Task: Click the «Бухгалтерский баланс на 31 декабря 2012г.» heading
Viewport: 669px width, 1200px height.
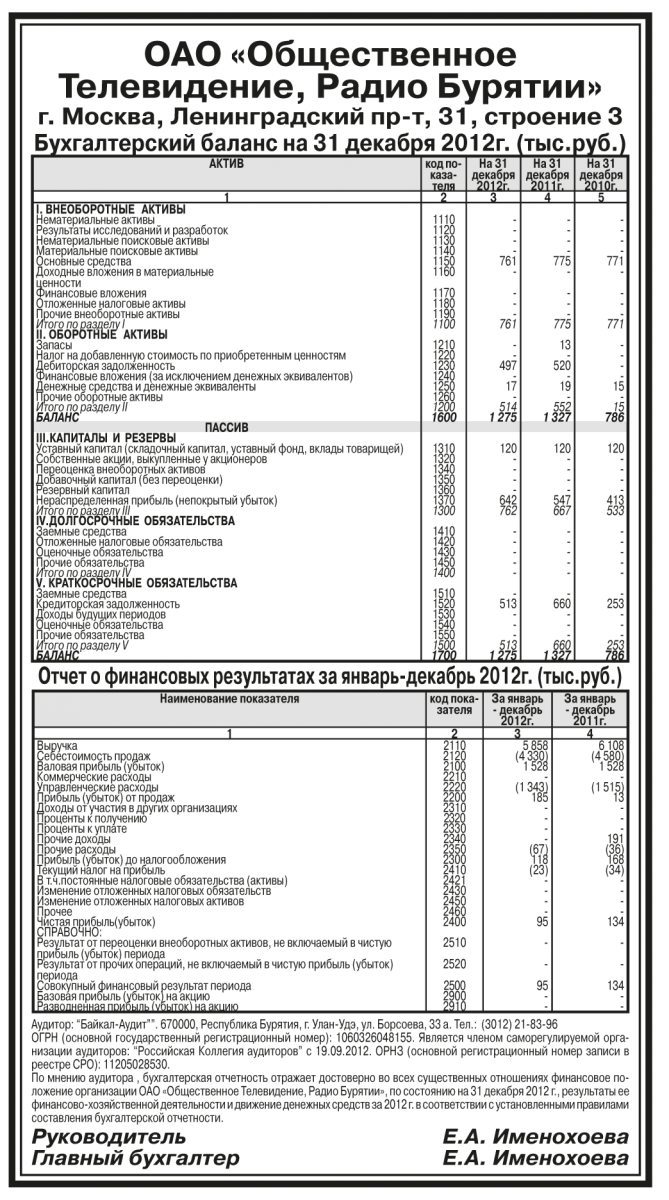Action: coord(334,143)
